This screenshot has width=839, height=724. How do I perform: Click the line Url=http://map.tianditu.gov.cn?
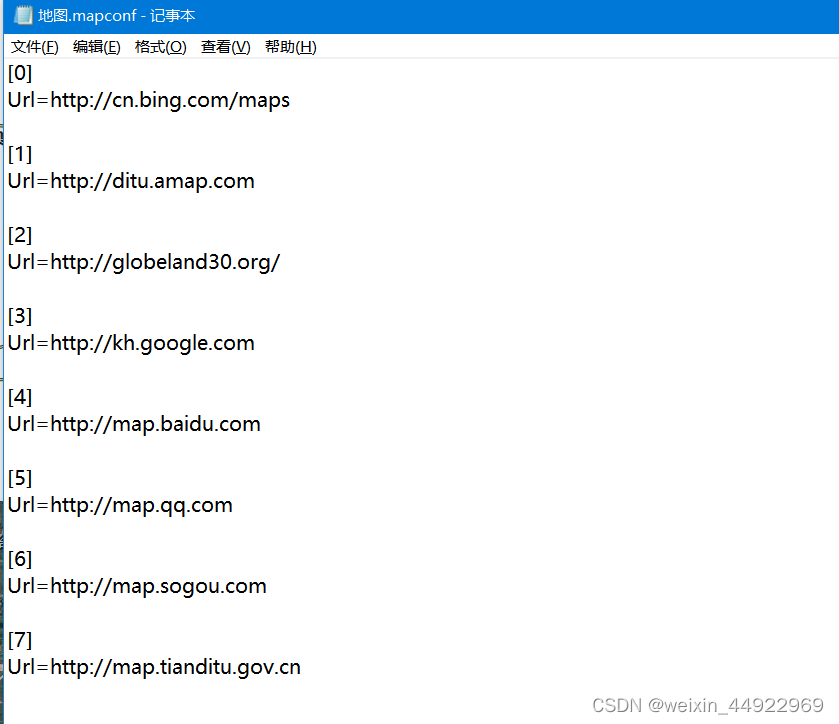[x=154, y=667]
